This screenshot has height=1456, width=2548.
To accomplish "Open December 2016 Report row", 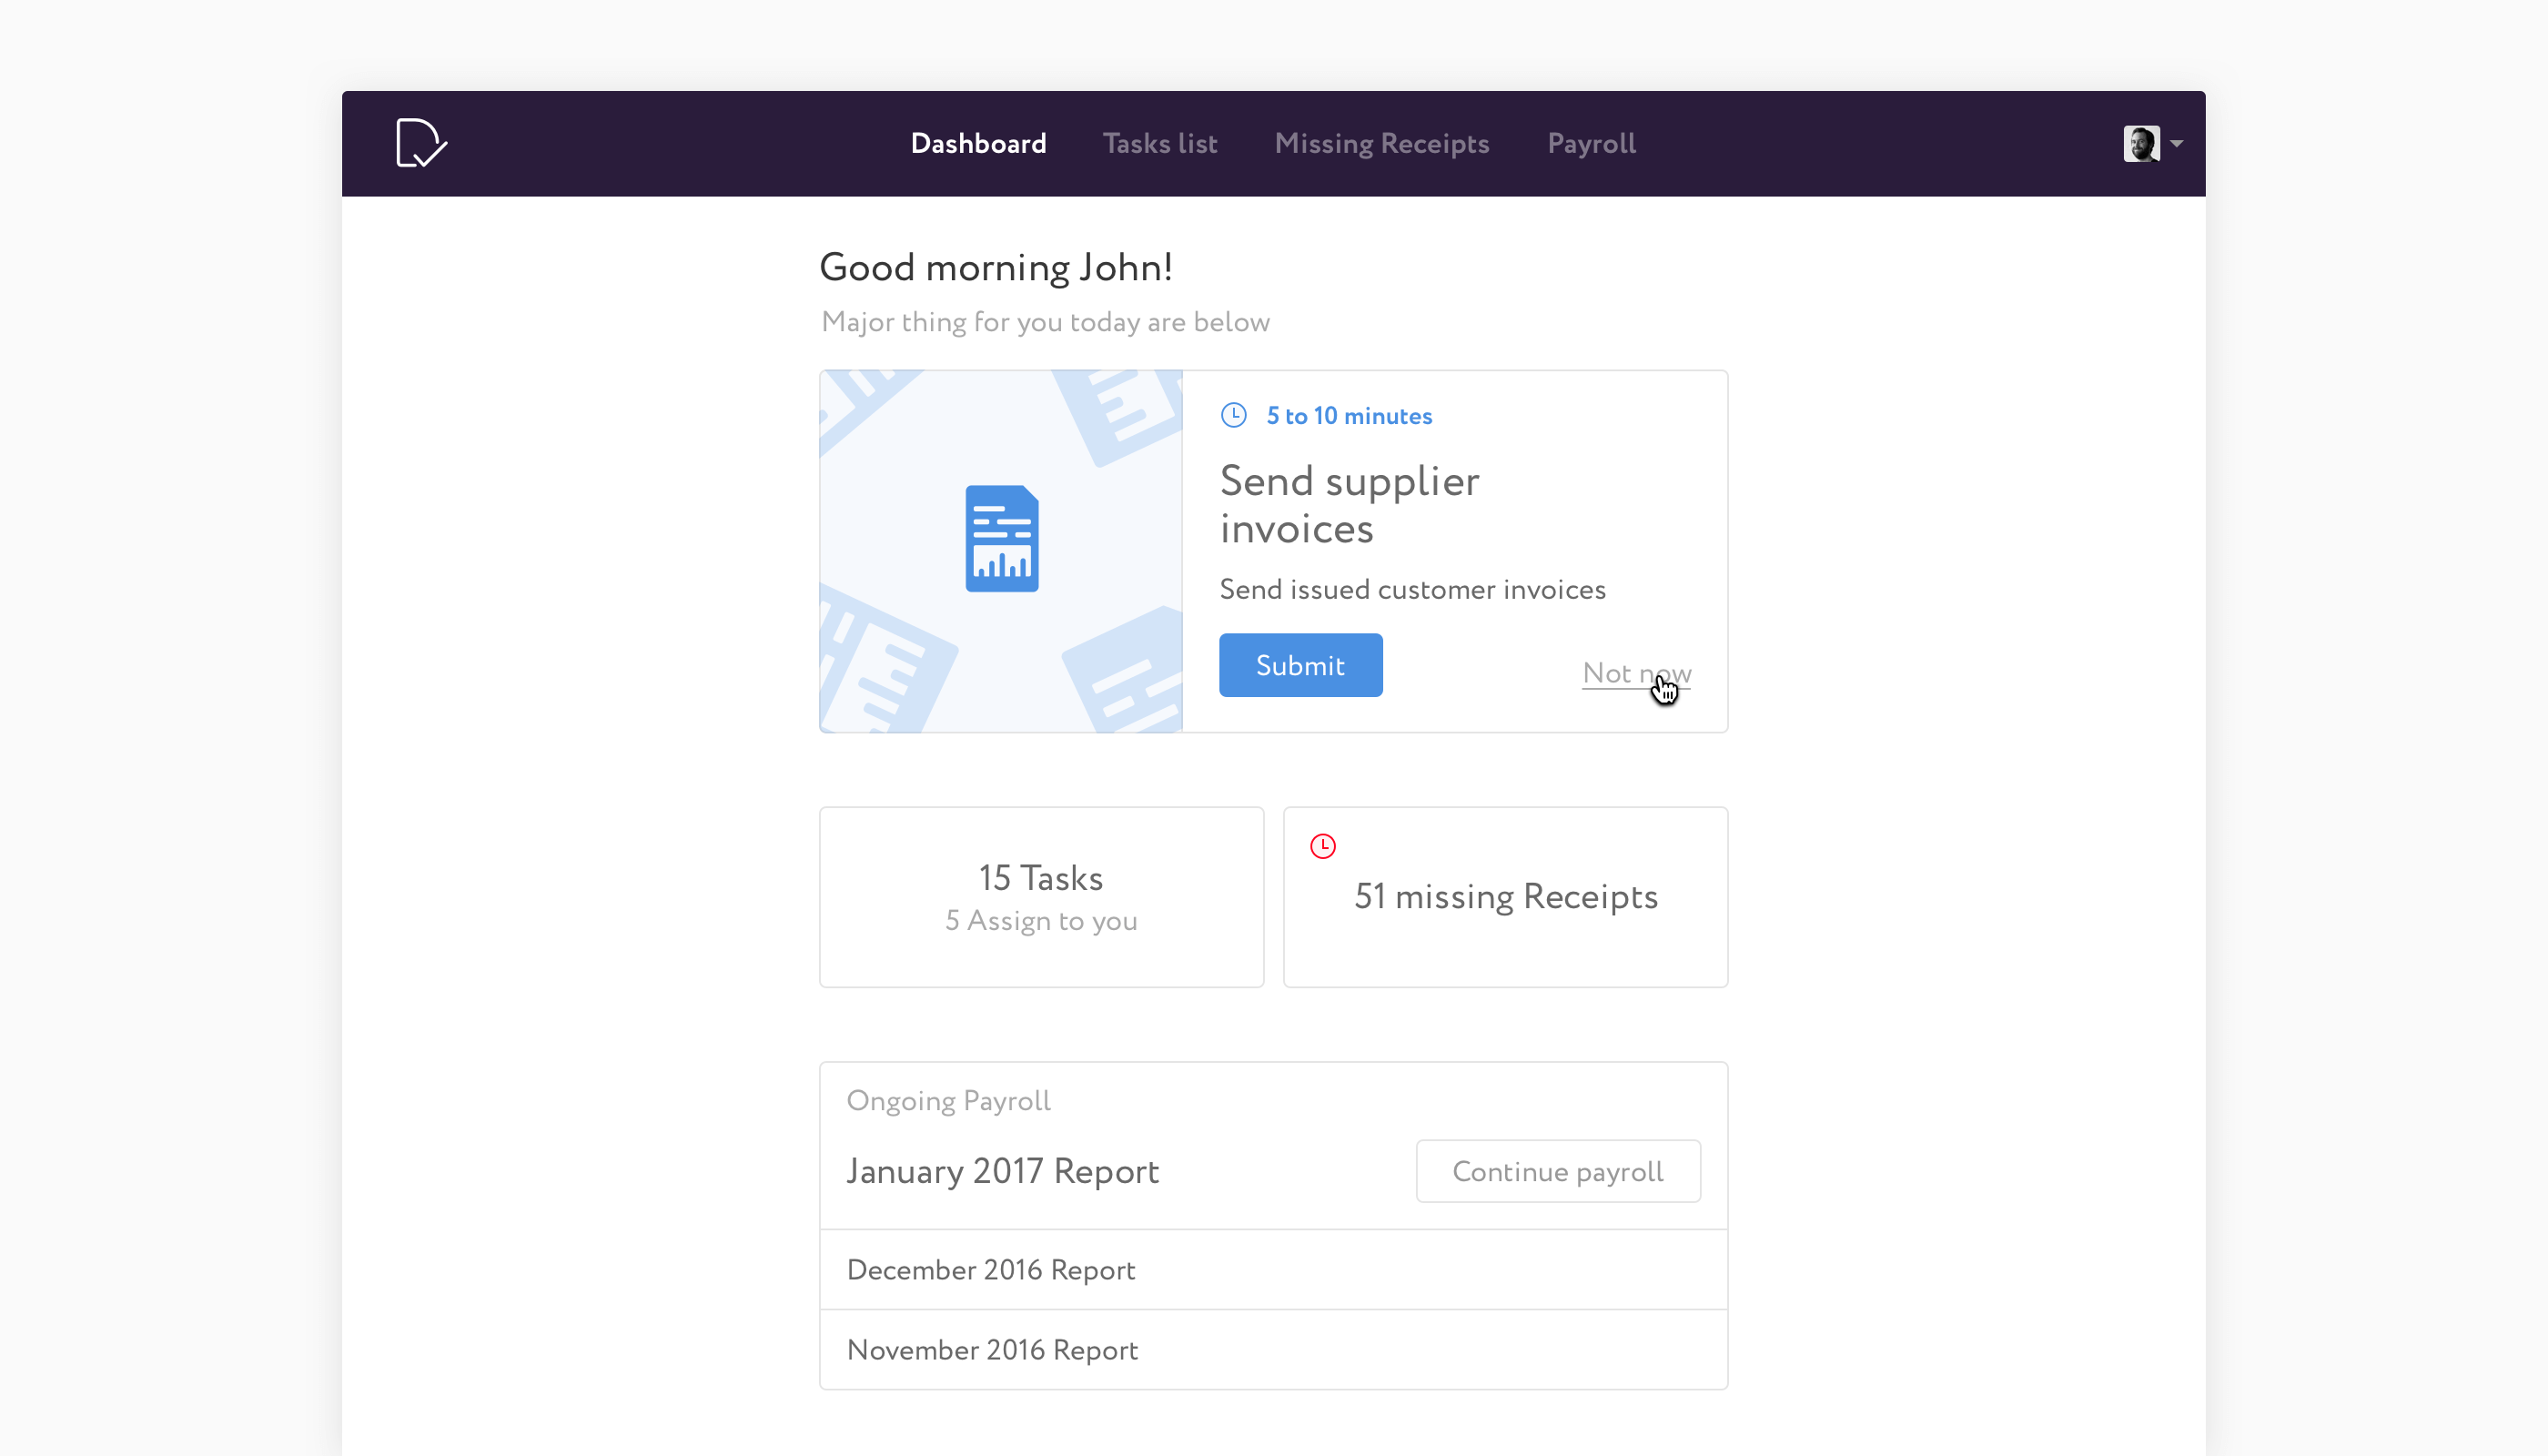I will pyautogui.click(x=990, y=1270).
